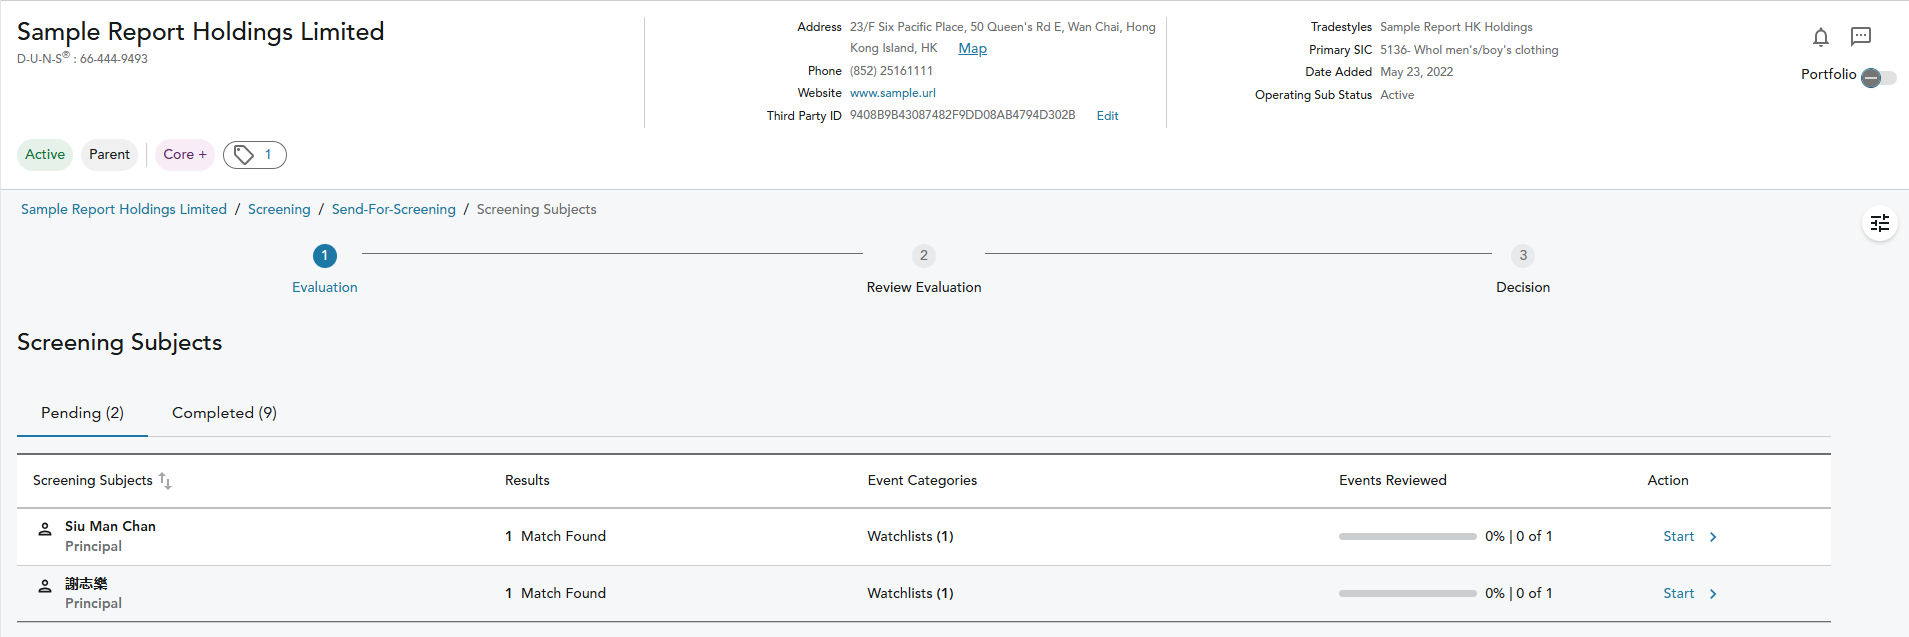Open the www.sample.url website link
1909x637 pixels.
click(x=892, y=93)
